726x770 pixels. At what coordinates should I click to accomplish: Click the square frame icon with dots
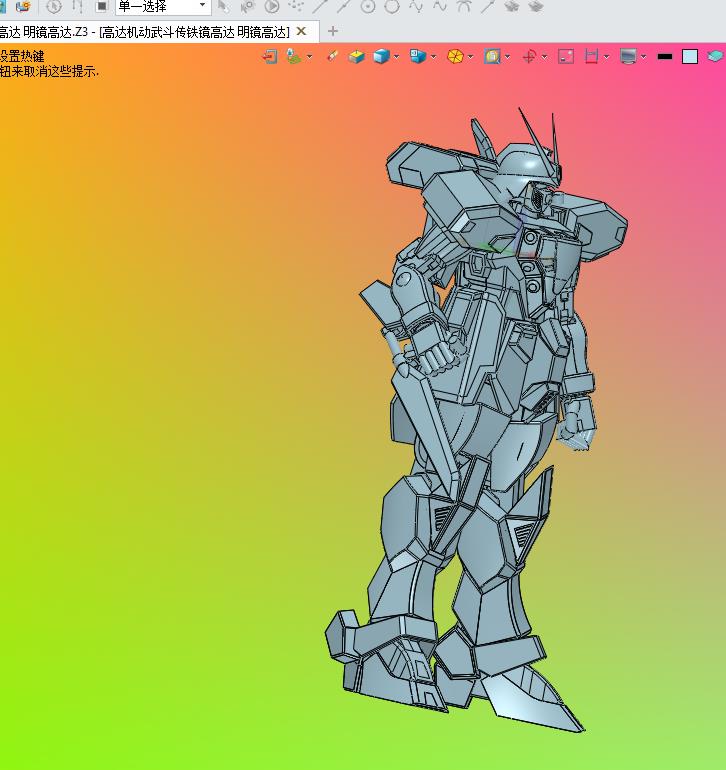(566, 56)
